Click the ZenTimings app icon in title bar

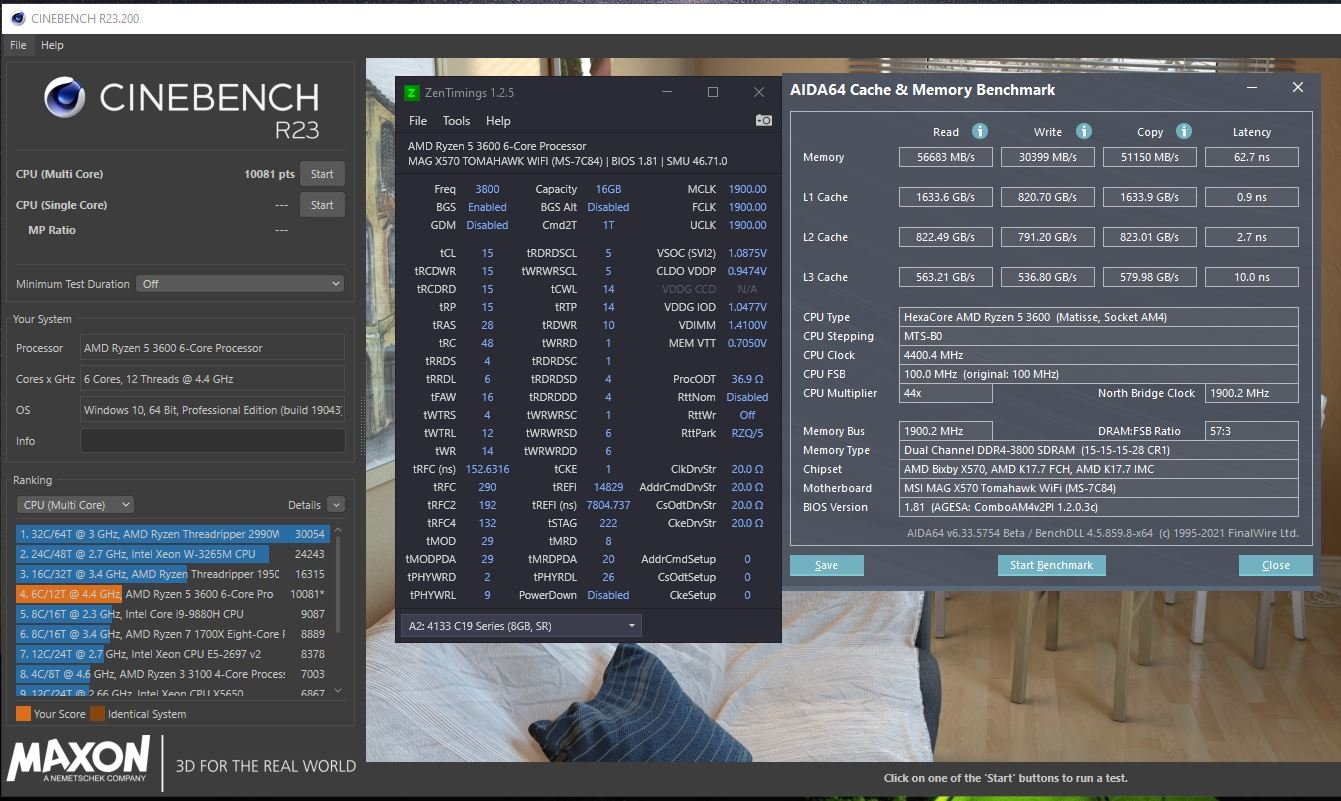click(x=411, y=93)
